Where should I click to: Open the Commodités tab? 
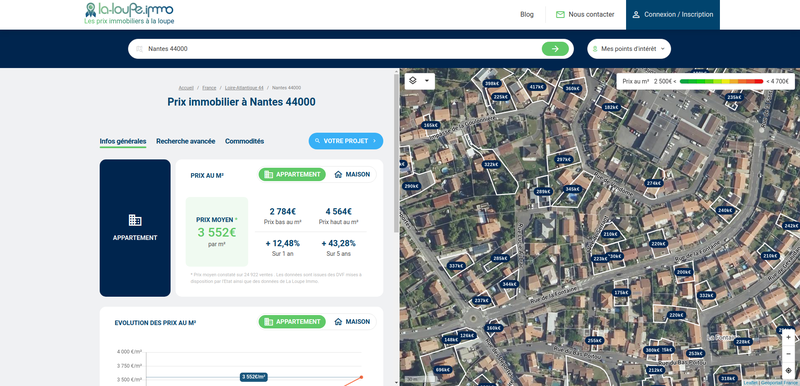244,141
